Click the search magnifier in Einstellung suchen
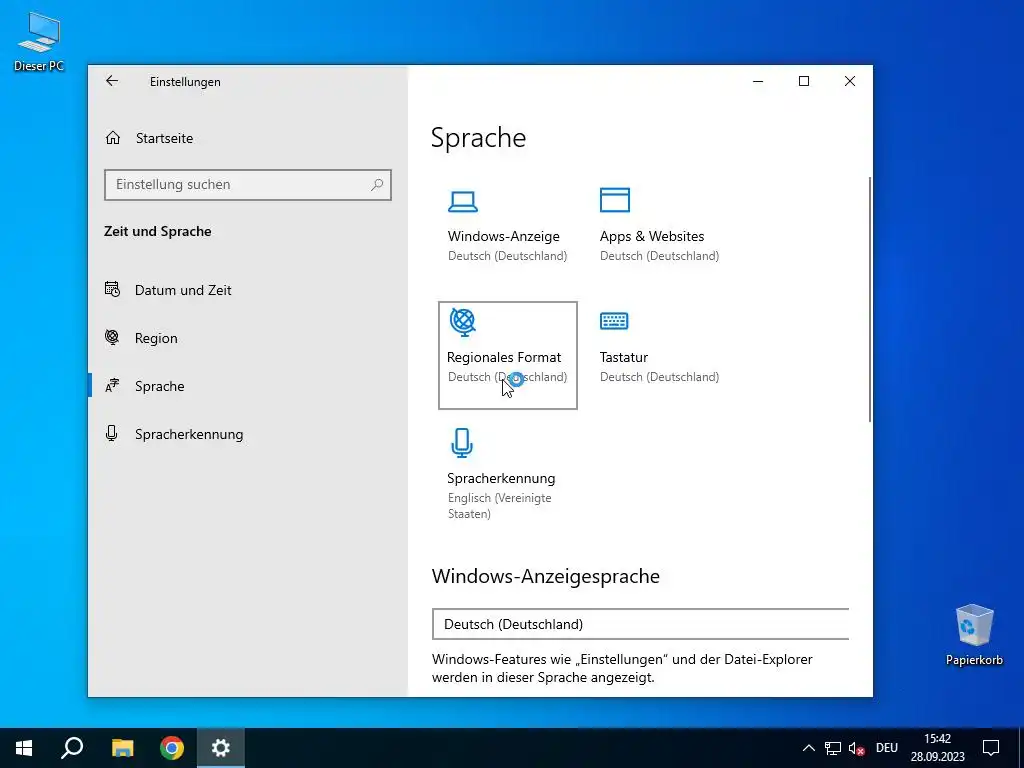 377,185
